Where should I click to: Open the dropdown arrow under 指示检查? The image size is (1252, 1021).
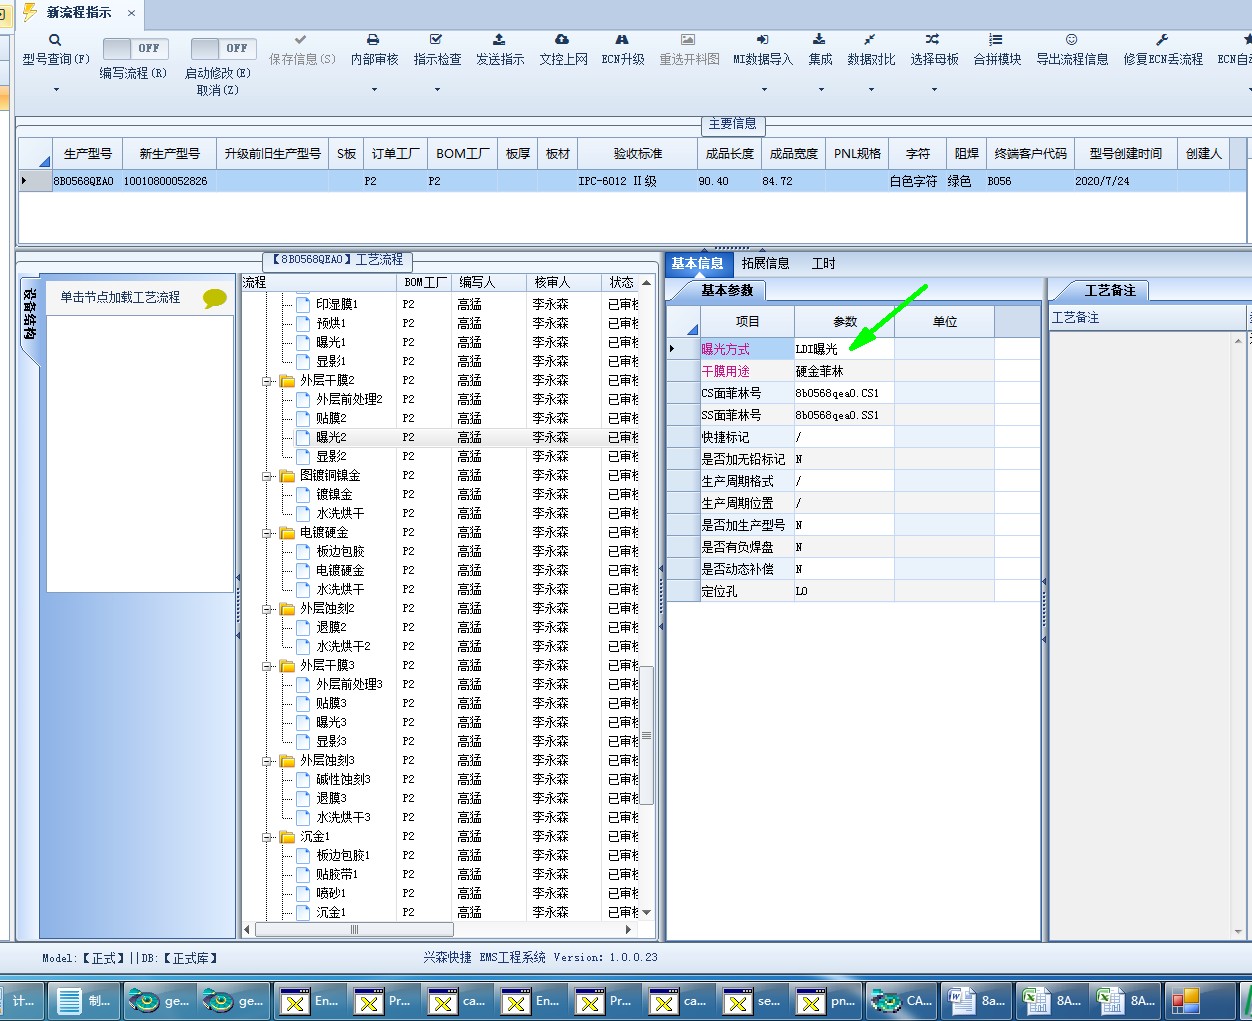click(437, 90)
